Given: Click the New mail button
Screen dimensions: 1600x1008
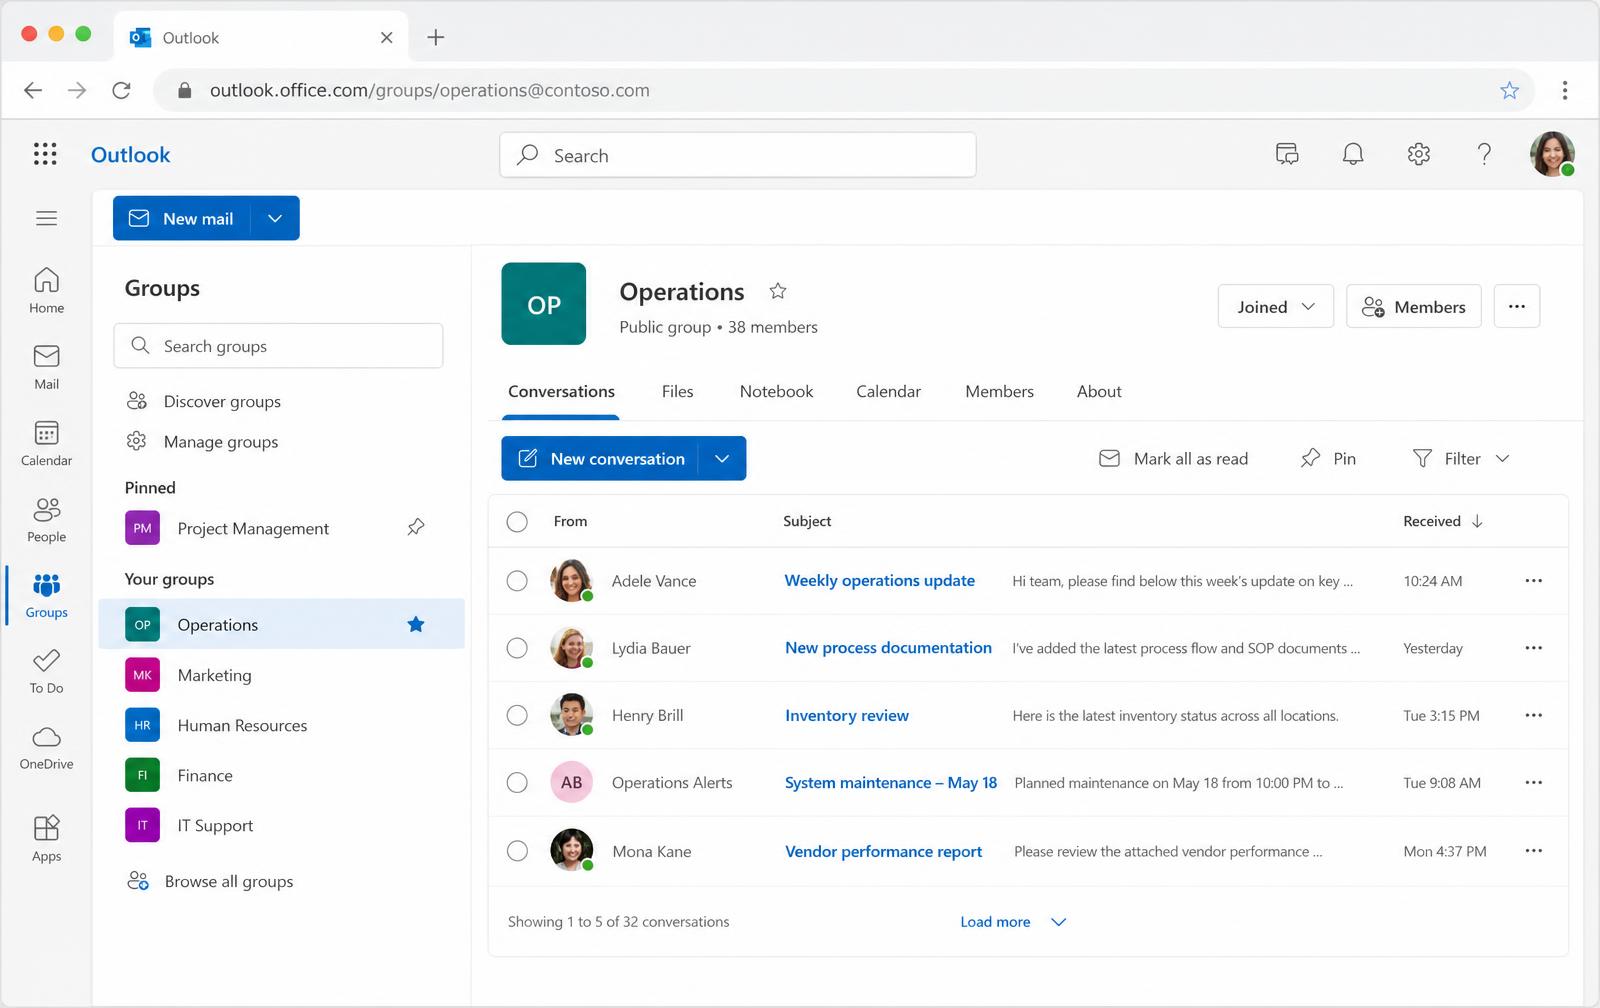Looking at the screenshot, I should pyautogui.click(x=182, y=218).
